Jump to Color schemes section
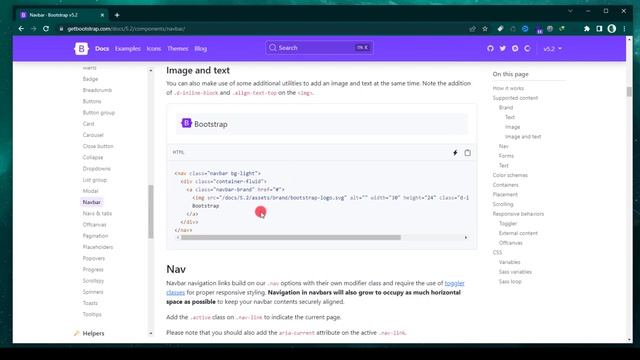Screen dimensions: 640x360 coord(510,175)
